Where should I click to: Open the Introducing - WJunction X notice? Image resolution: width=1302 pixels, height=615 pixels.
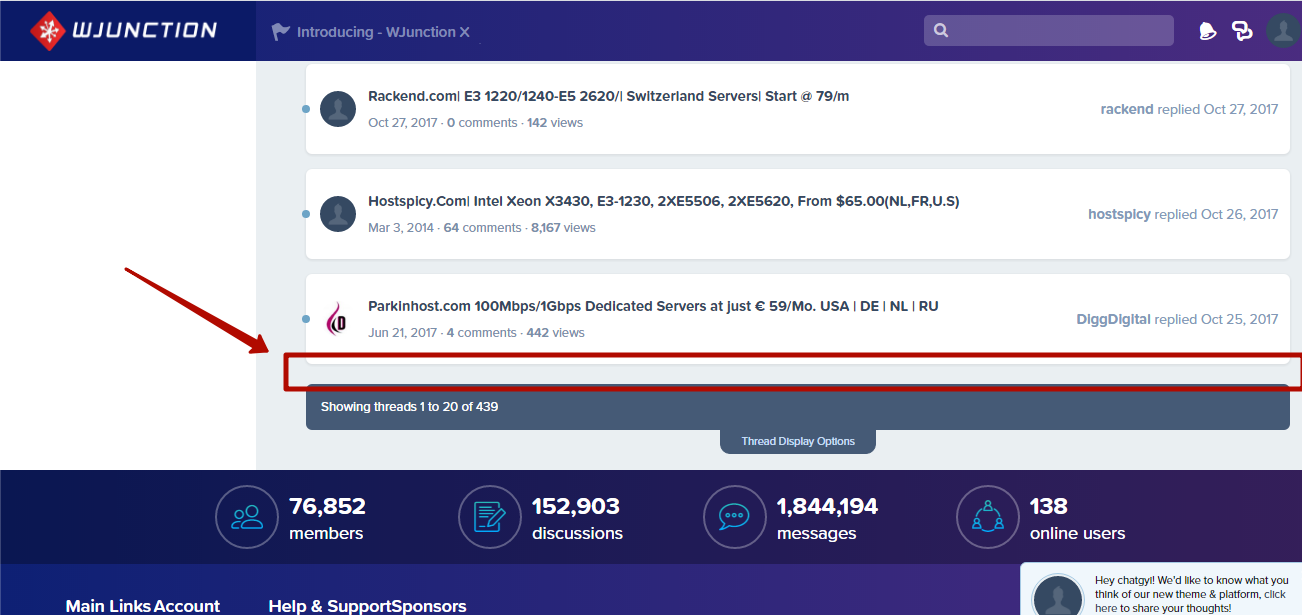coord(382,32)
